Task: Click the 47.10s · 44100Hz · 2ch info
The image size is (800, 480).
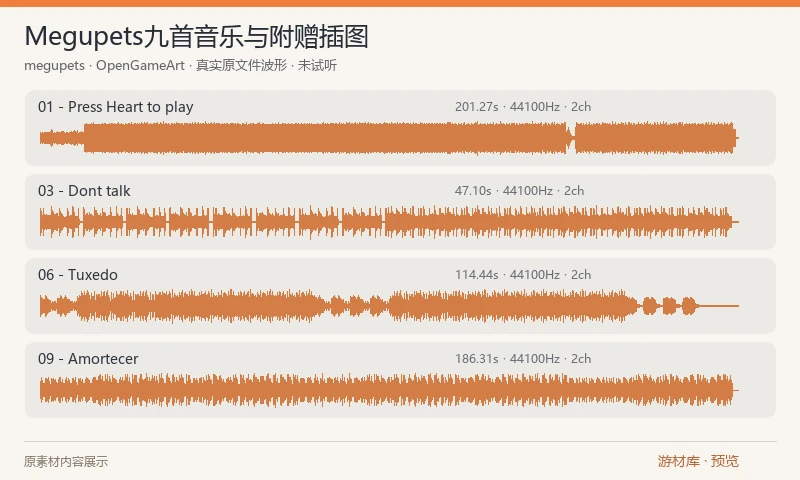Action: (x=519, y=191)
